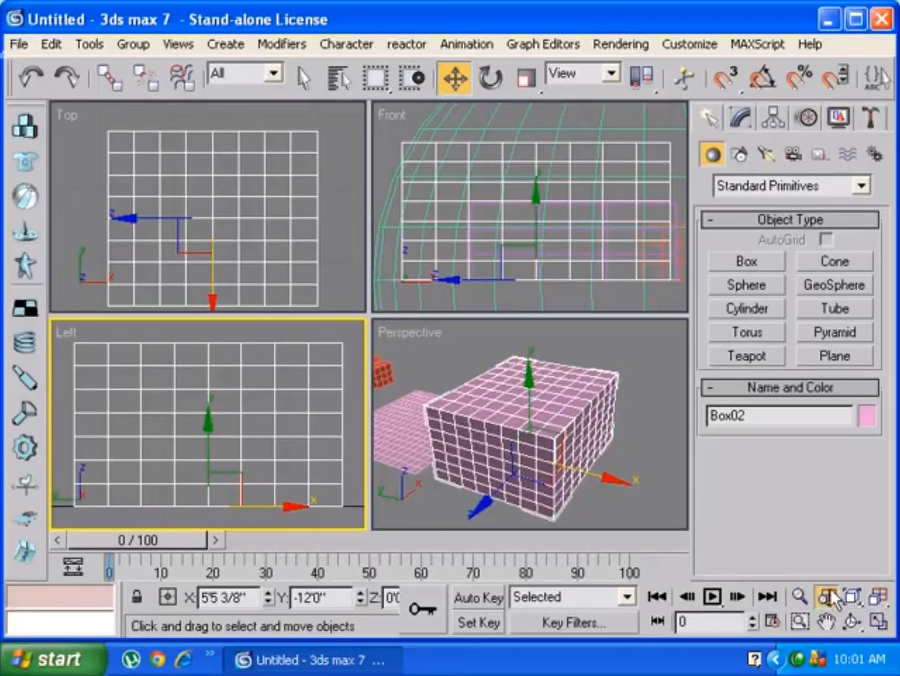The width and height of the screenshot is (900, 676).
Task: Switch to the Hierarchy panel tab
Action: pos(773,118)
